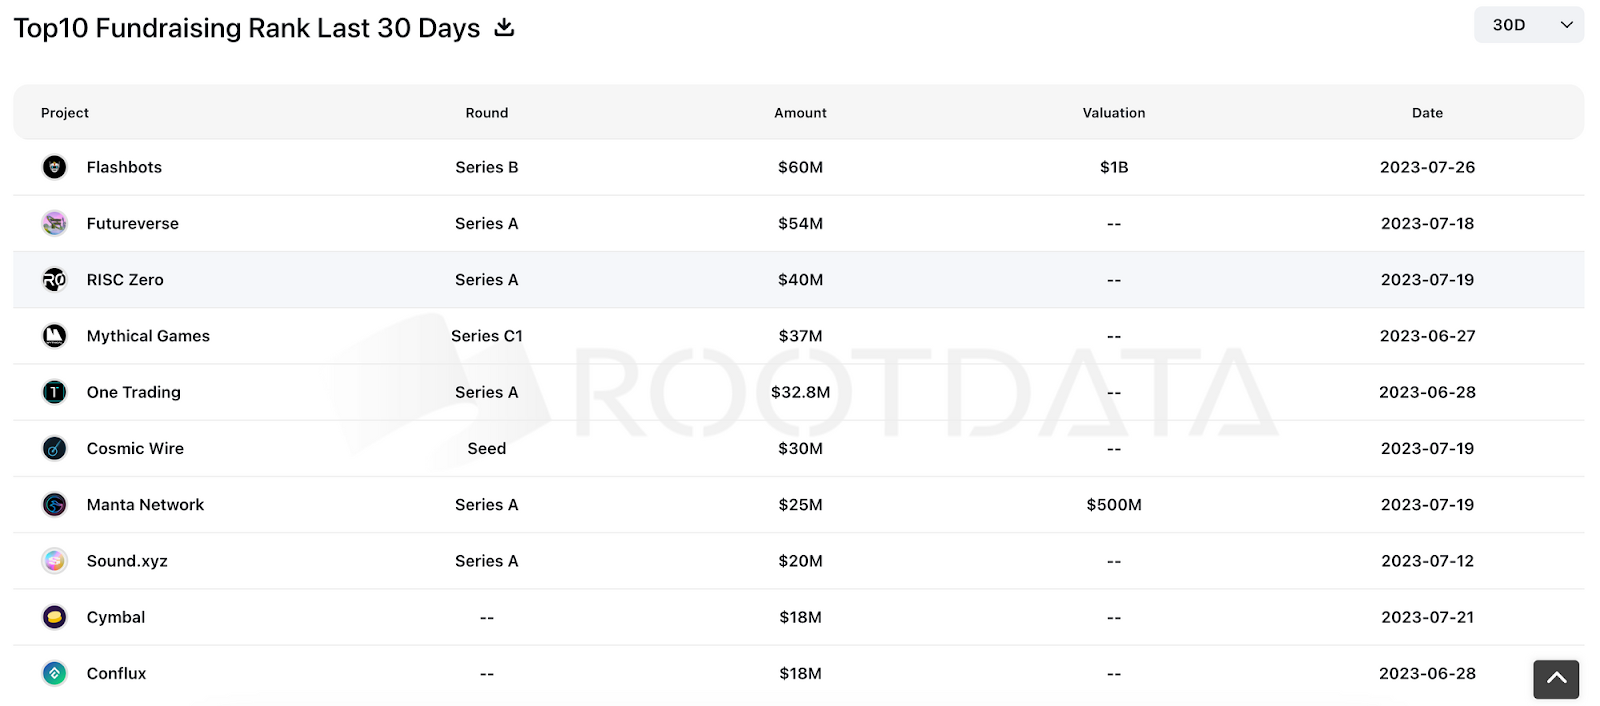Click the Valuation column header
Viewport: 1600px width, 706px height.
(x=1114, y=113)
